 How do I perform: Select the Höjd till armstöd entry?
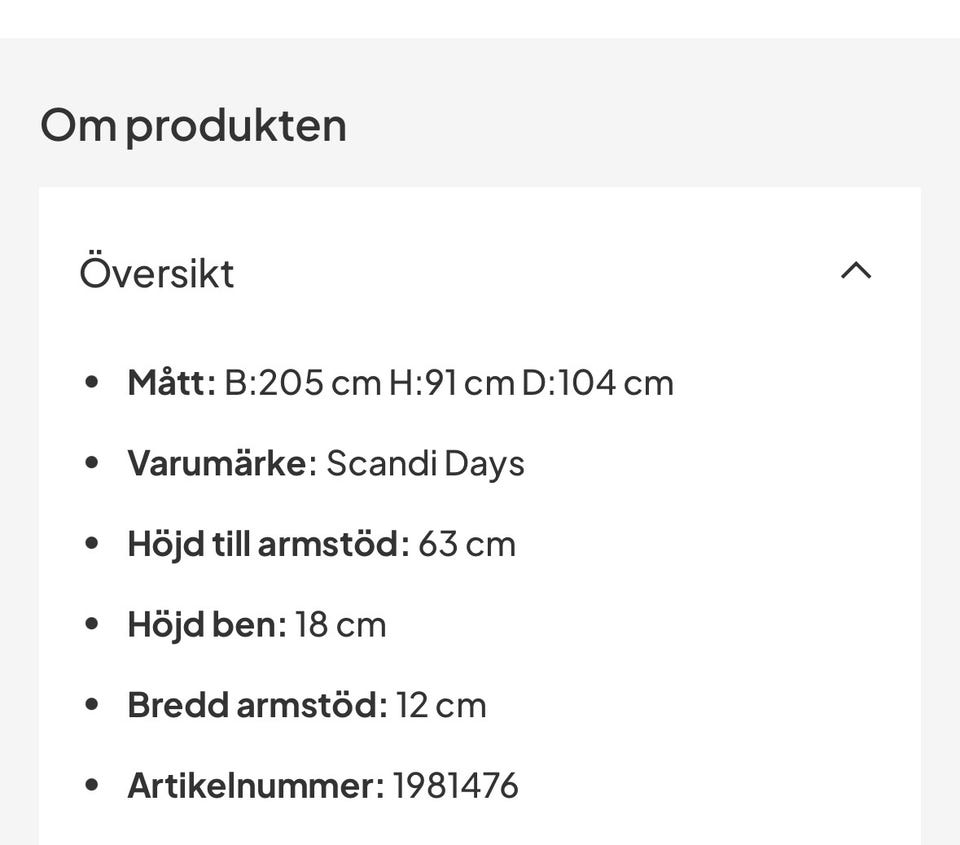click(x=320, y=542)
